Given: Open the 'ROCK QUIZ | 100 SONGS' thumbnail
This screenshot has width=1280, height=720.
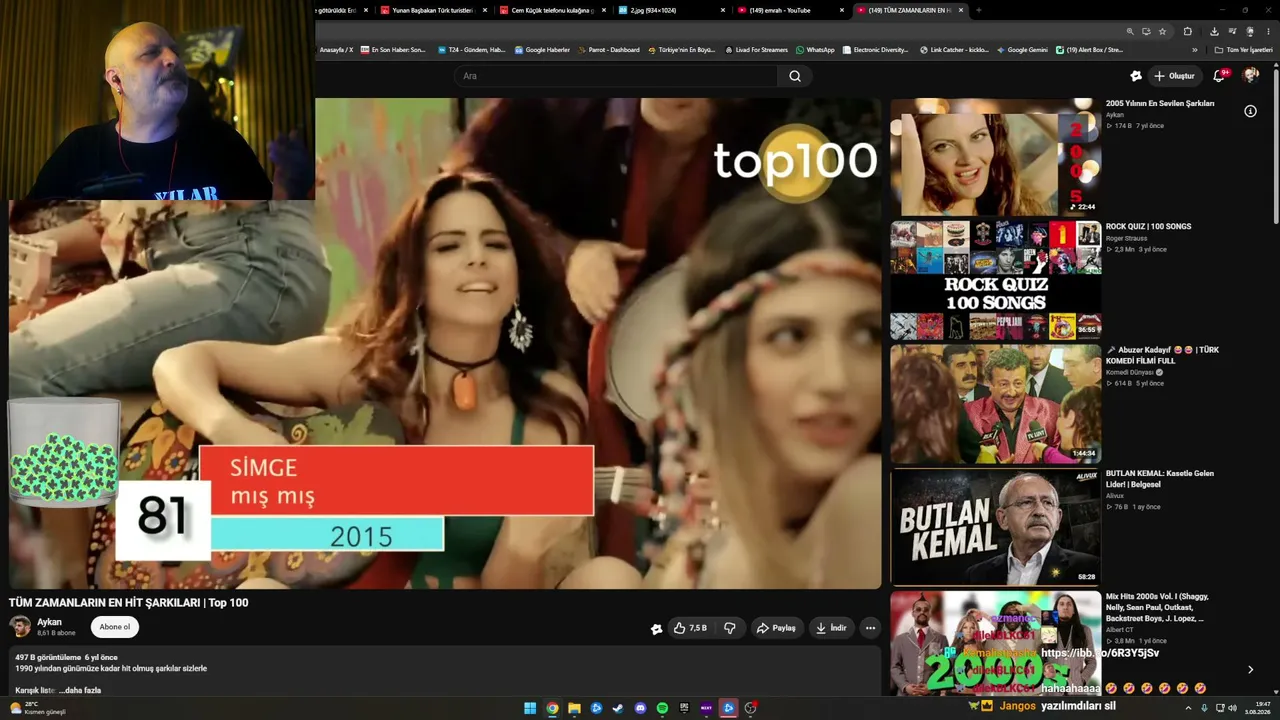Looking at the screenshot, I should (996, 281).
